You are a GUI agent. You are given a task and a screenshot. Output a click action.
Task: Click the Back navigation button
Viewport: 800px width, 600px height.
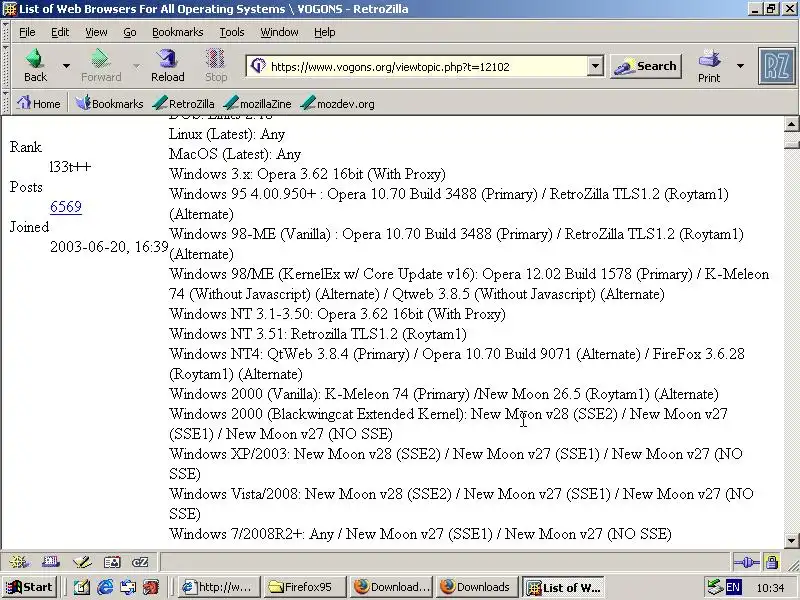(35, 65)
